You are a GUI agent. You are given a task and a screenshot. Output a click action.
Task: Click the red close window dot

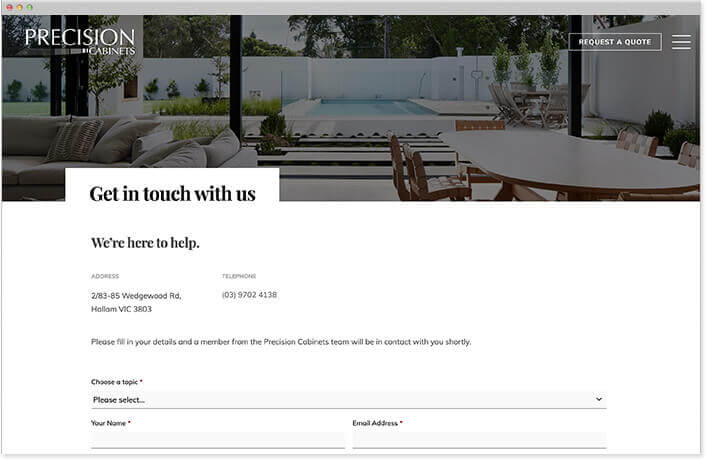(x=9, y=7)
